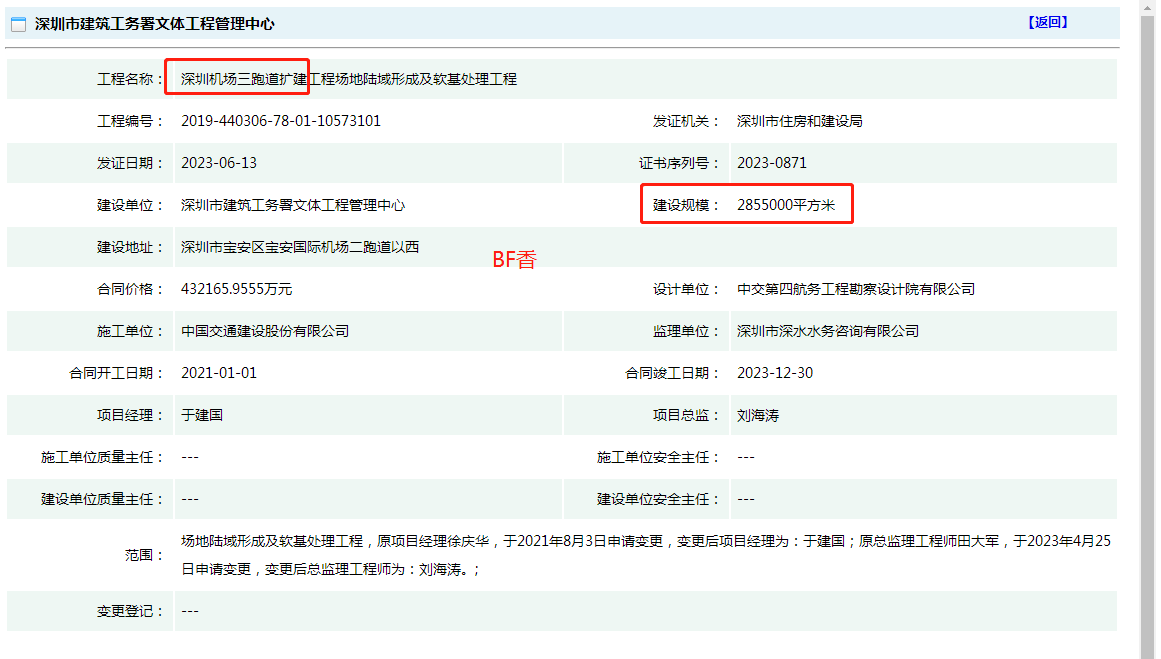1161x659 pixels.
Task: Click the supervision unit 深圳市深水水务咨询有限公司
Action: pyautogui.click(x=827, y=331)
